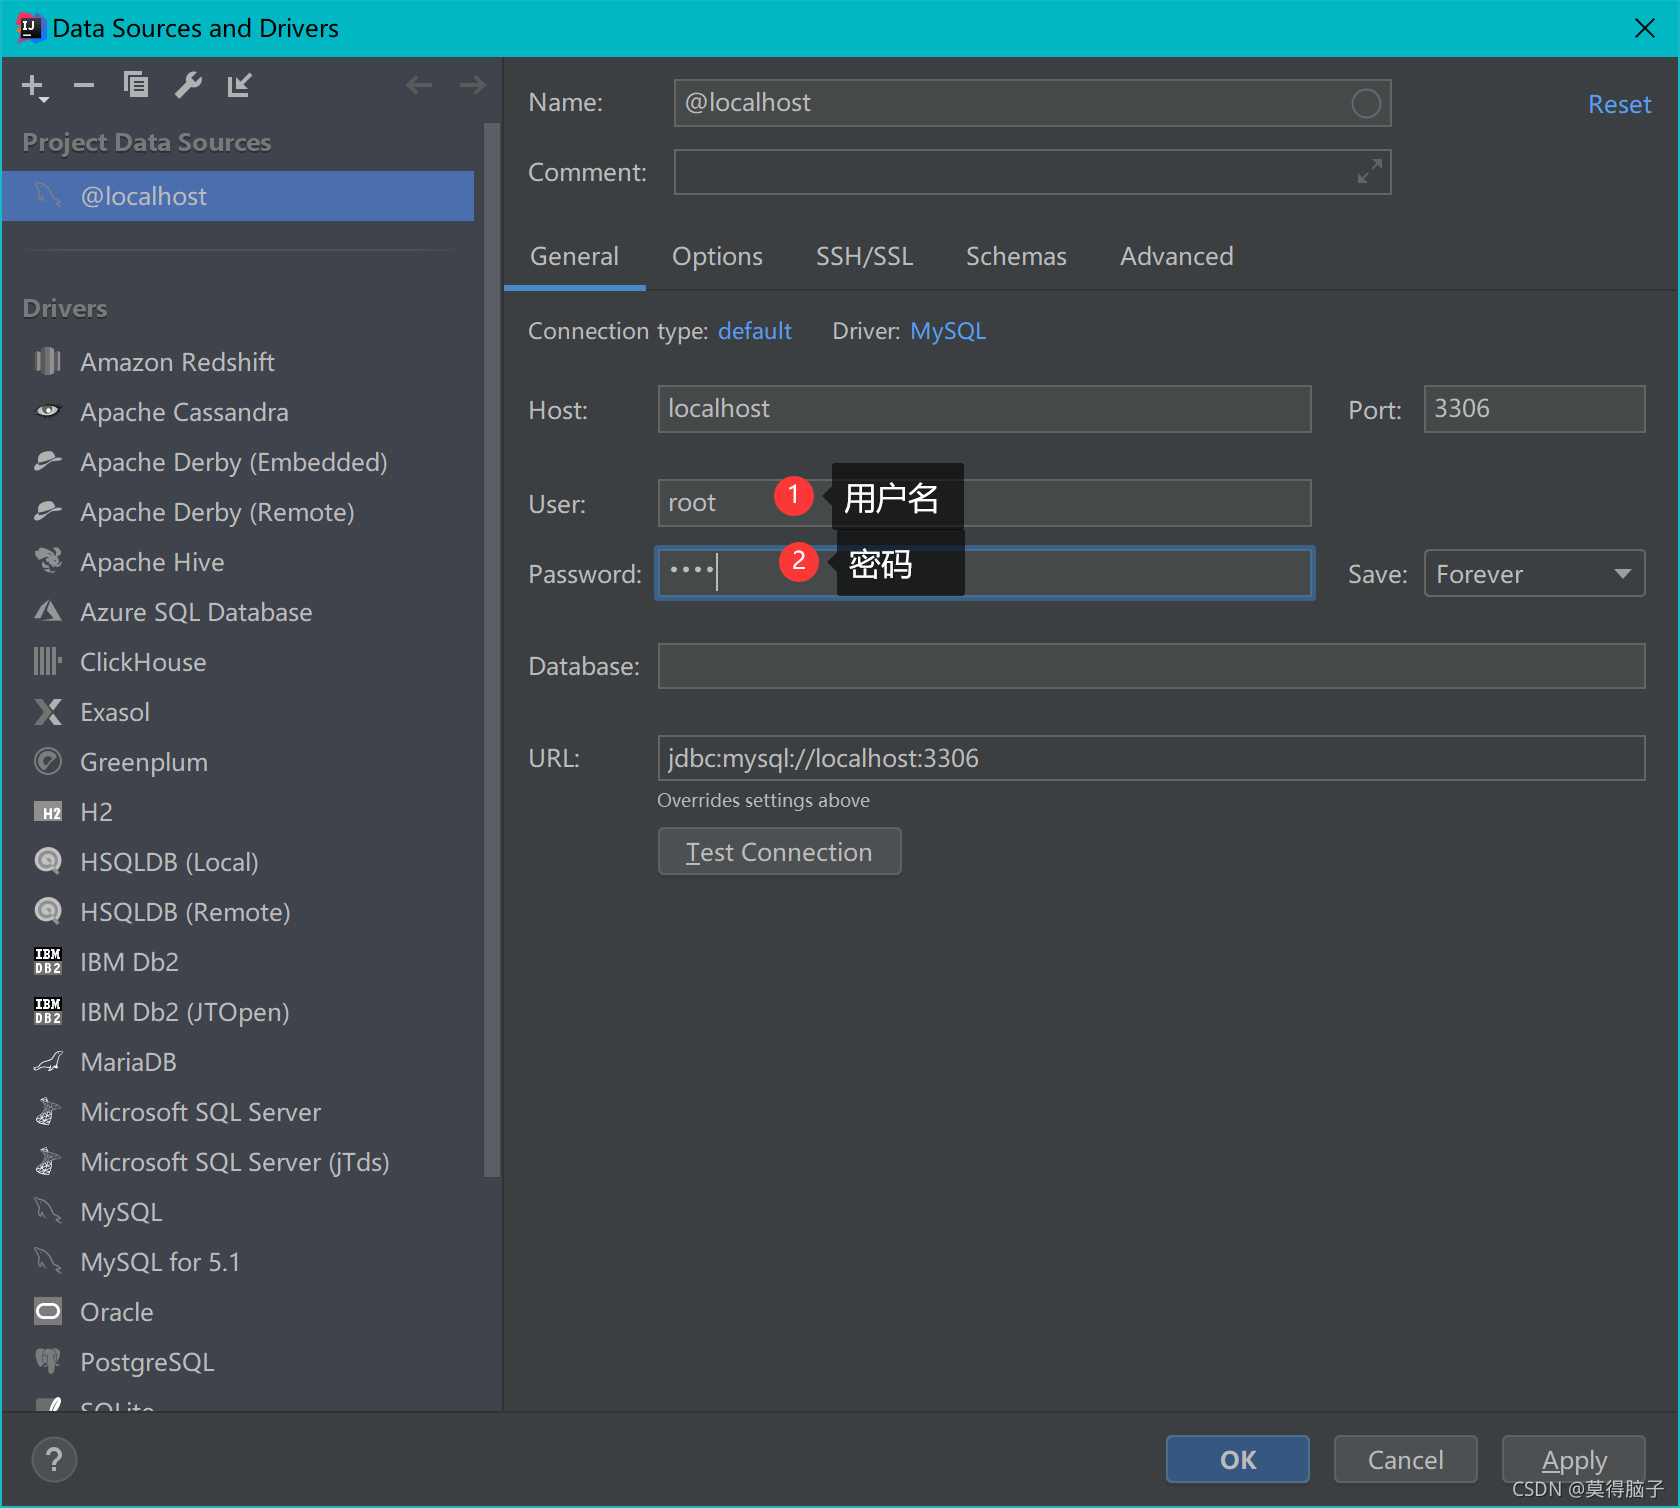Select the Apache Cassandra driver

click(238, 412)
